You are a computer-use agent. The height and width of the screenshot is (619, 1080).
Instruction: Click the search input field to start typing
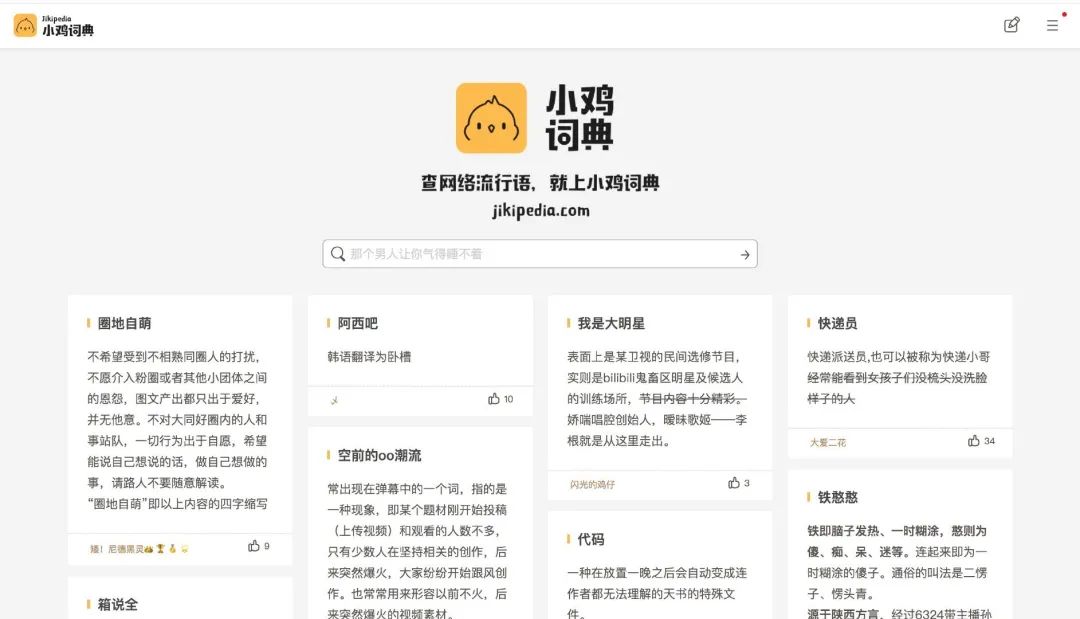pyautogui.click(x=540, y=254)
